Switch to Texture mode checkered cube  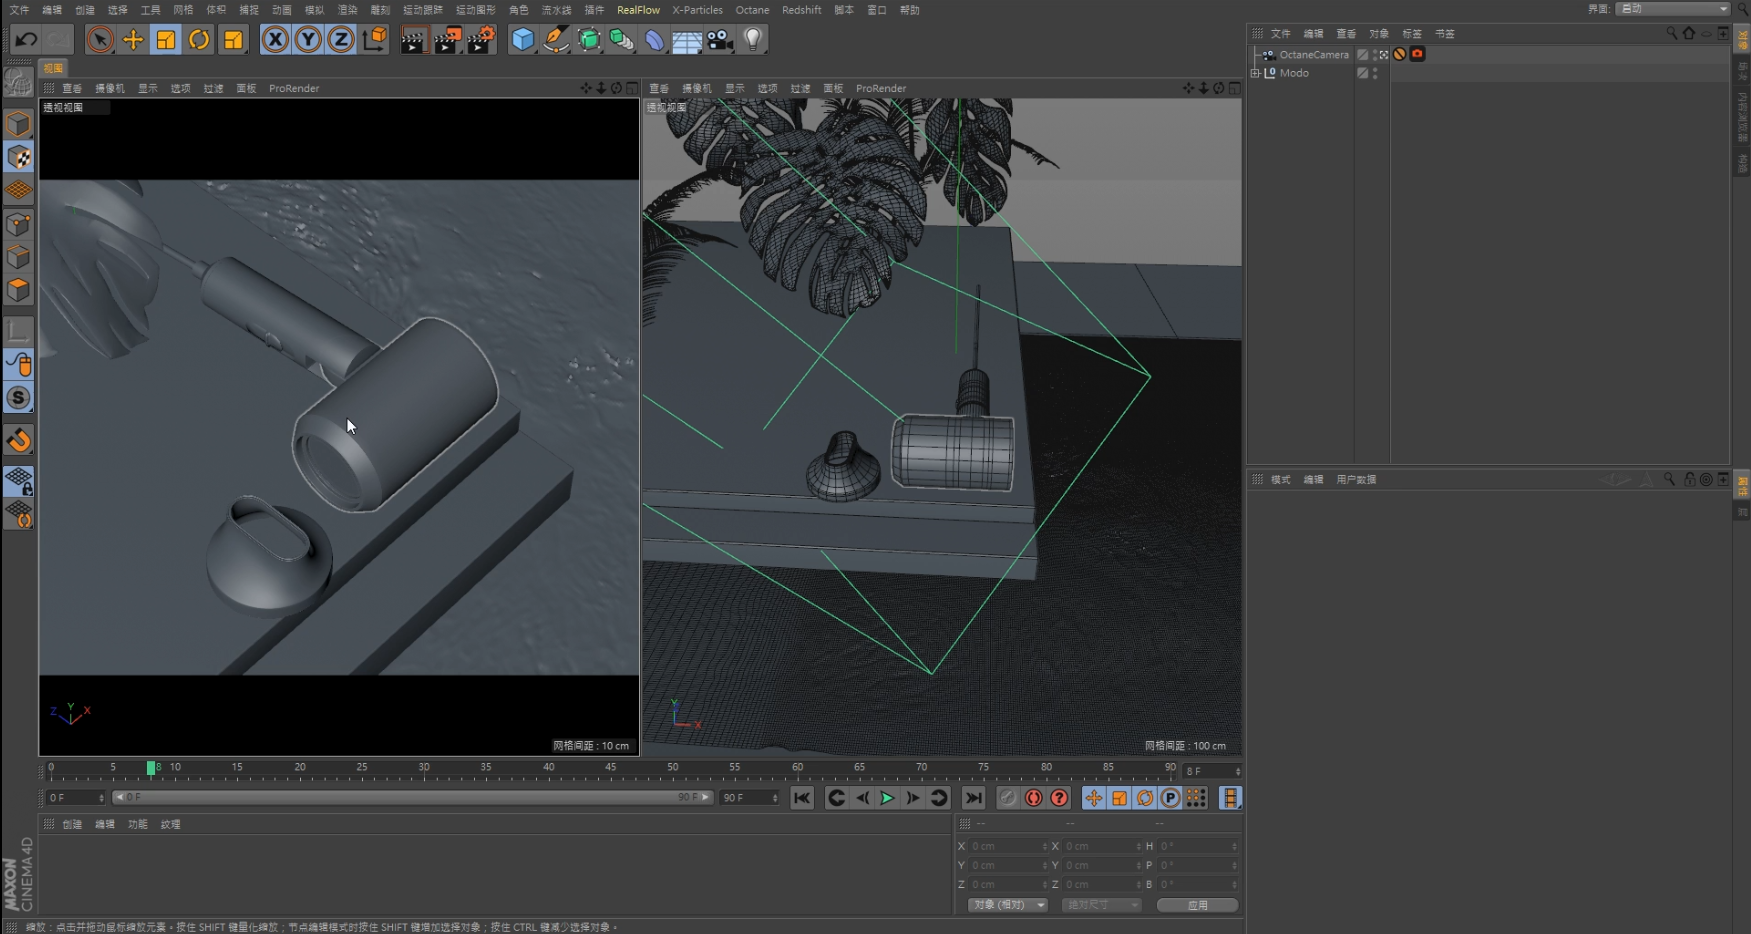tap(18, 157)
